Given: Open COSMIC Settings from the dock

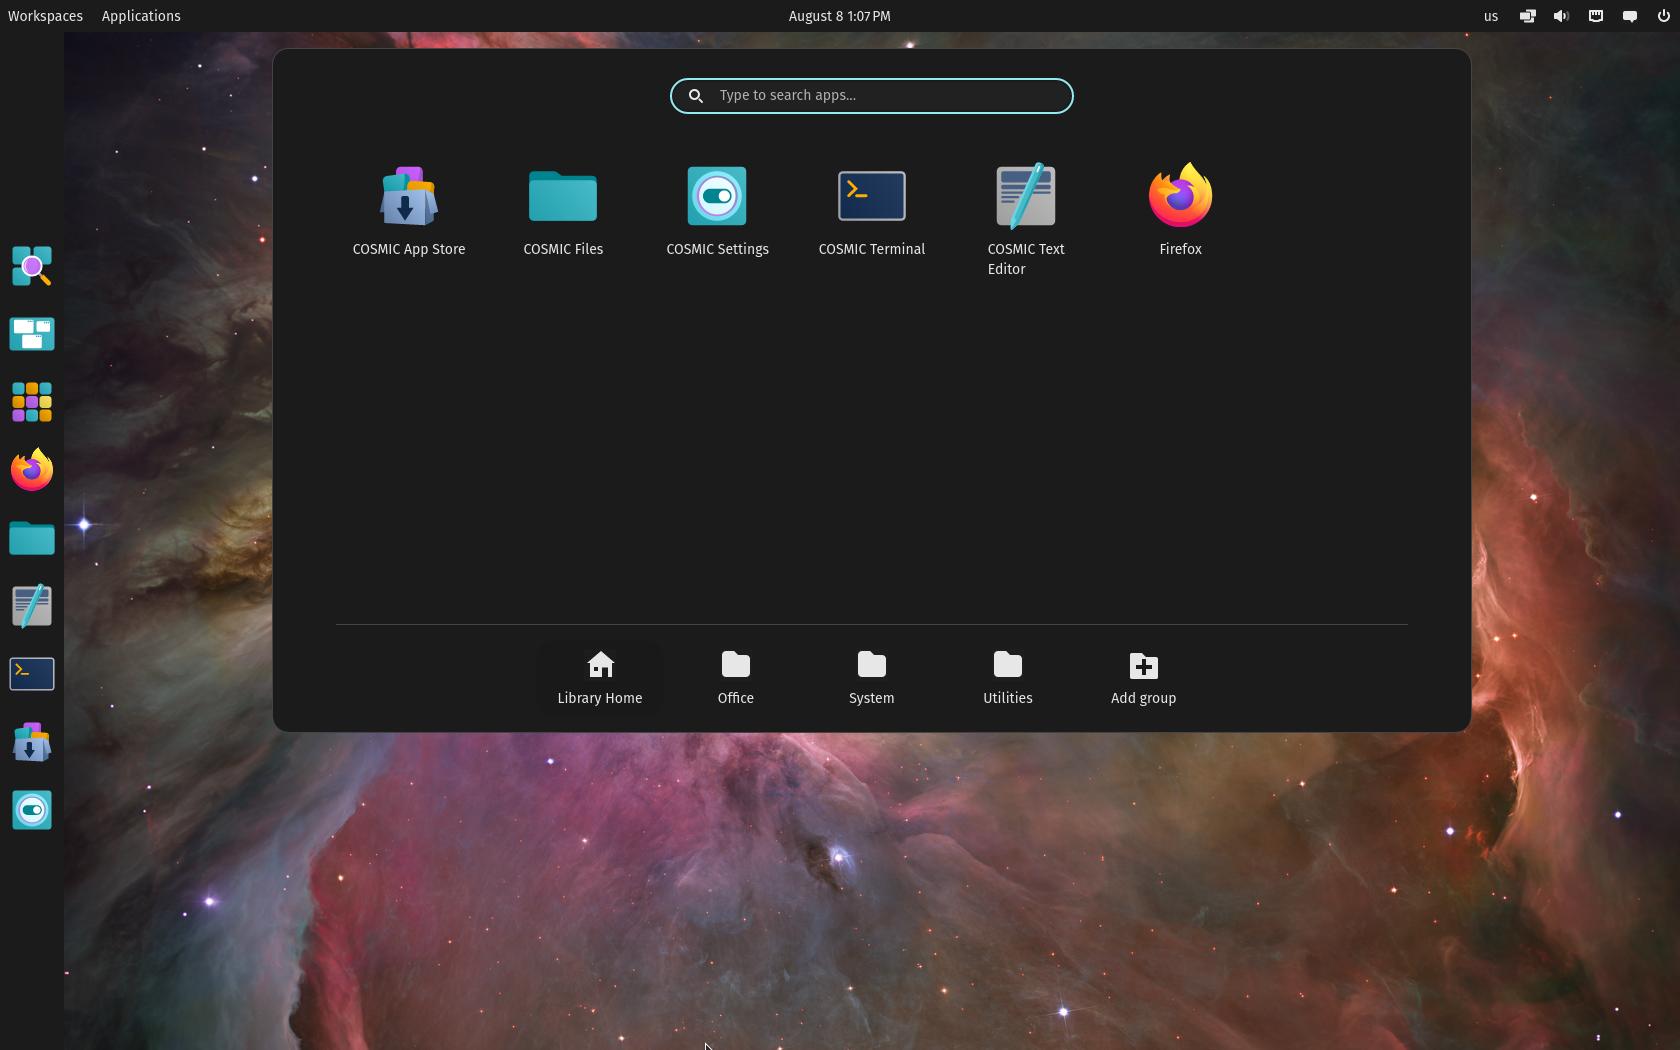Looking at the screenshot, I should (x=32, y=810).
